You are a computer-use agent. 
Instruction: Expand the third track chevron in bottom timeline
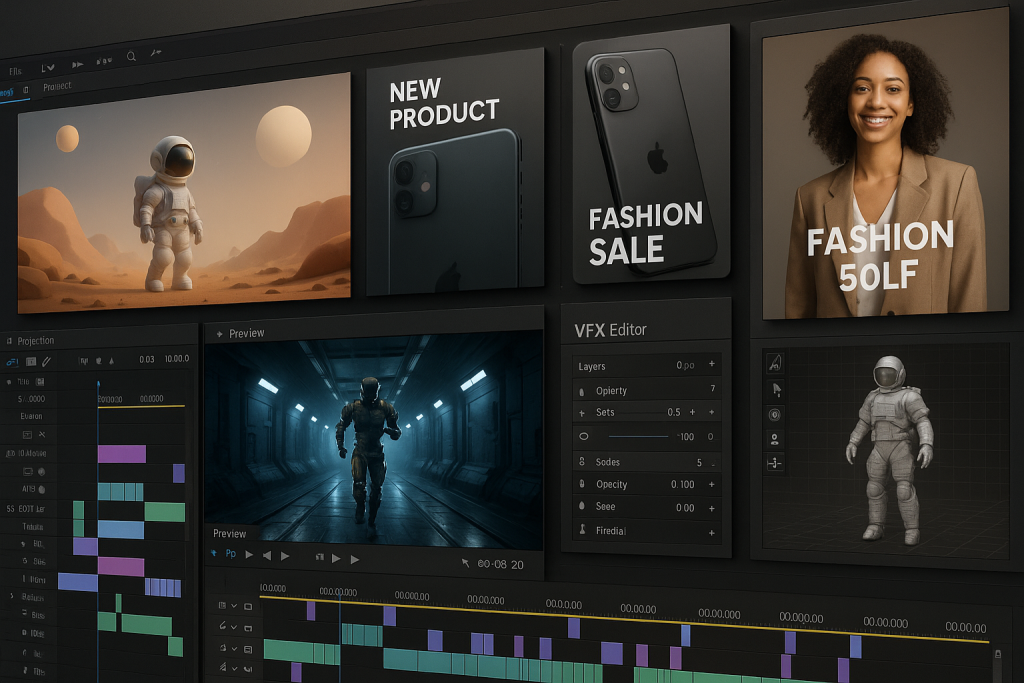point(234,649)
